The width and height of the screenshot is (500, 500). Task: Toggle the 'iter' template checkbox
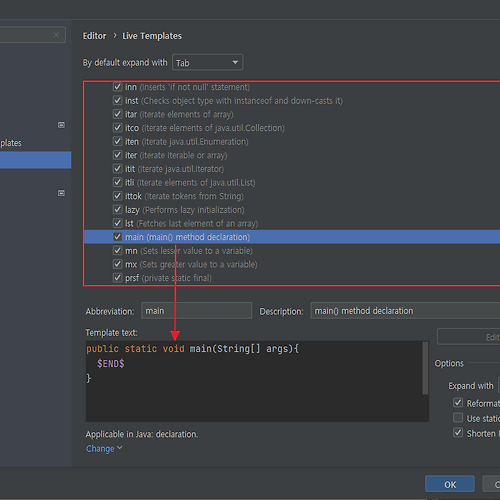point(117,155)
